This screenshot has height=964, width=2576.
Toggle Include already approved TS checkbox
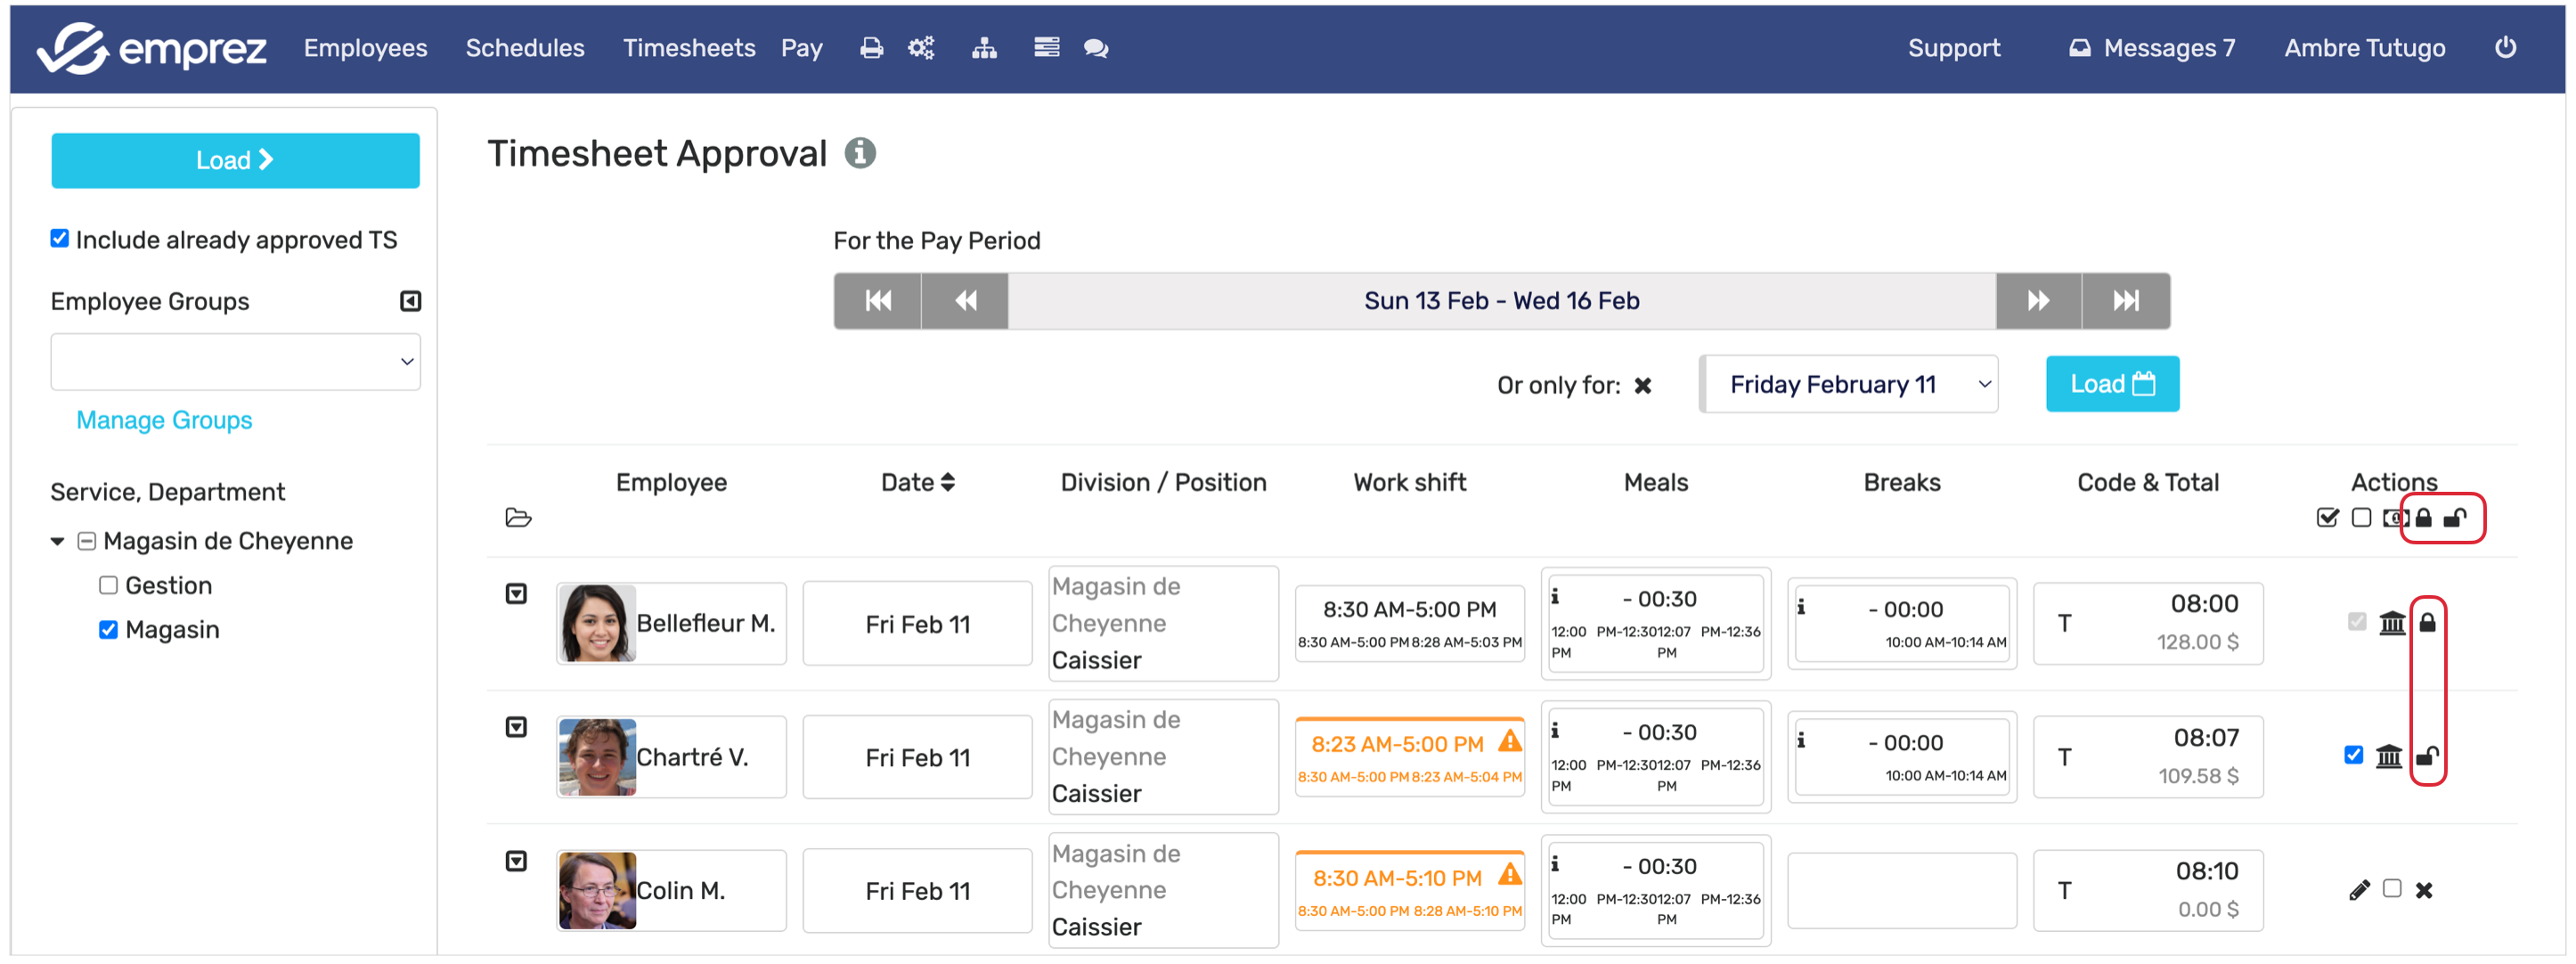(x=60, y=238)
